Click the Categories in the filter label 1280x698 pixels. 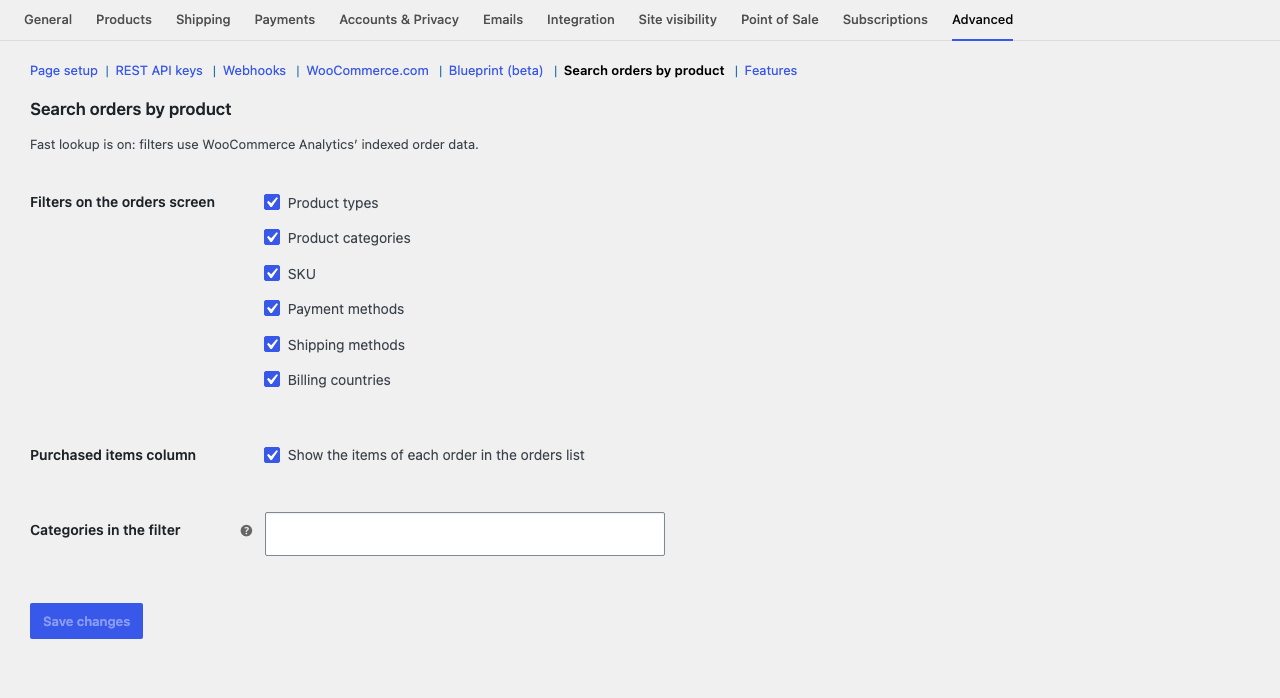tap(105, 530)
